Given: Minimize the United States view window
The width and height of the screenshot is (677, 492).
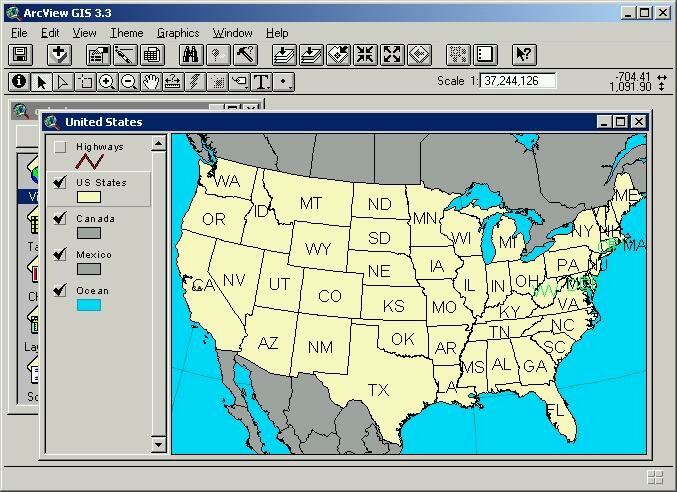Looking at the screenshot, I should tap(604, 122).
